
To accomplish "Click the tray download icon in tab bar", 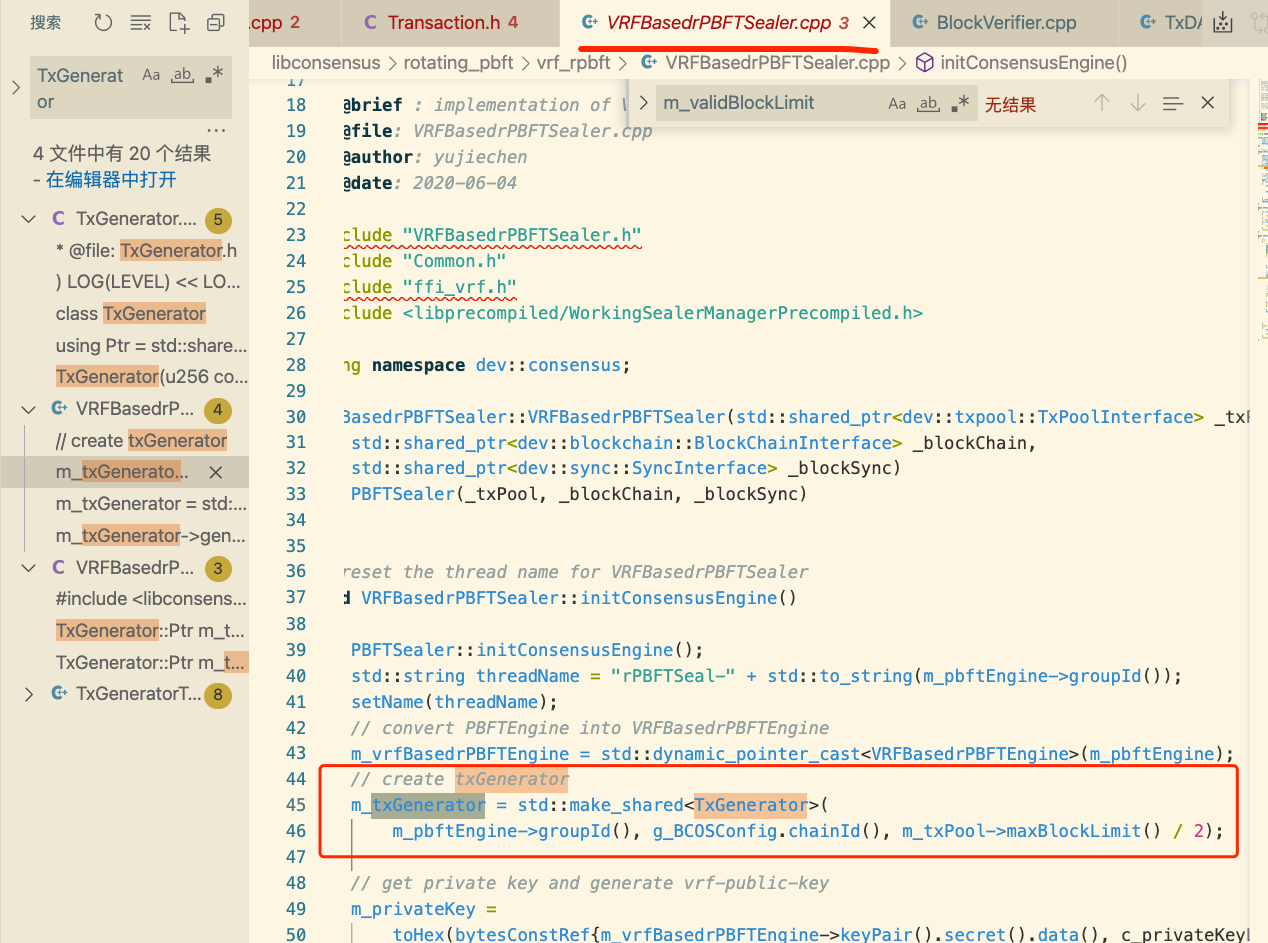I will (x=1222, y=22).
